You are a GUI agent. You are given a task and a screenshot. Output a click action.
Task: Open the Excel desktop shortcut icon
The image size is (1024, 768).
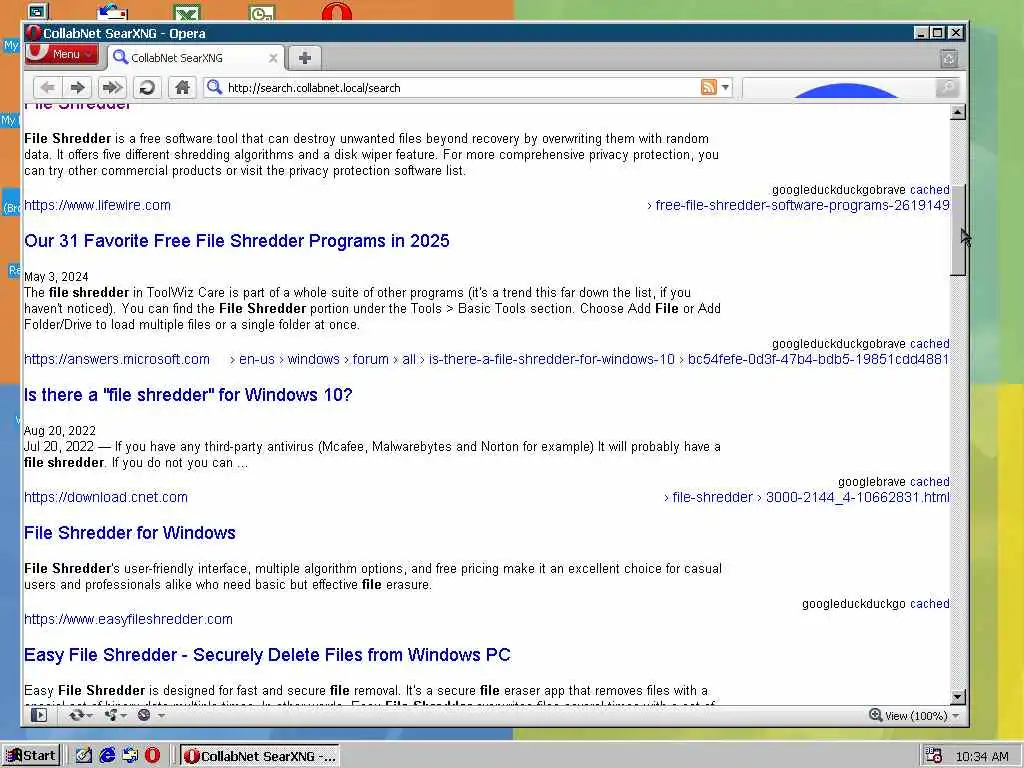click(x=187, y=12)
